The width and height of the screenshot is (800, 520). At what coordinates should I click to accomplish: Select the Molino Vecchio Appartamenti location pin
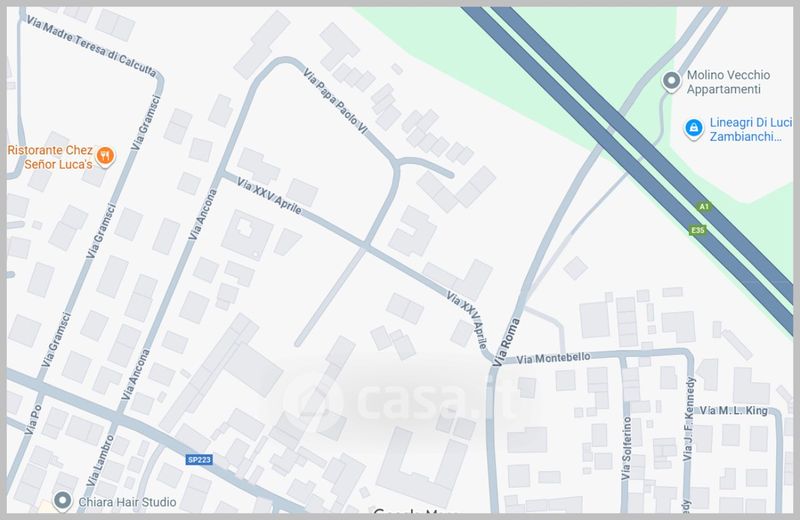671,81
